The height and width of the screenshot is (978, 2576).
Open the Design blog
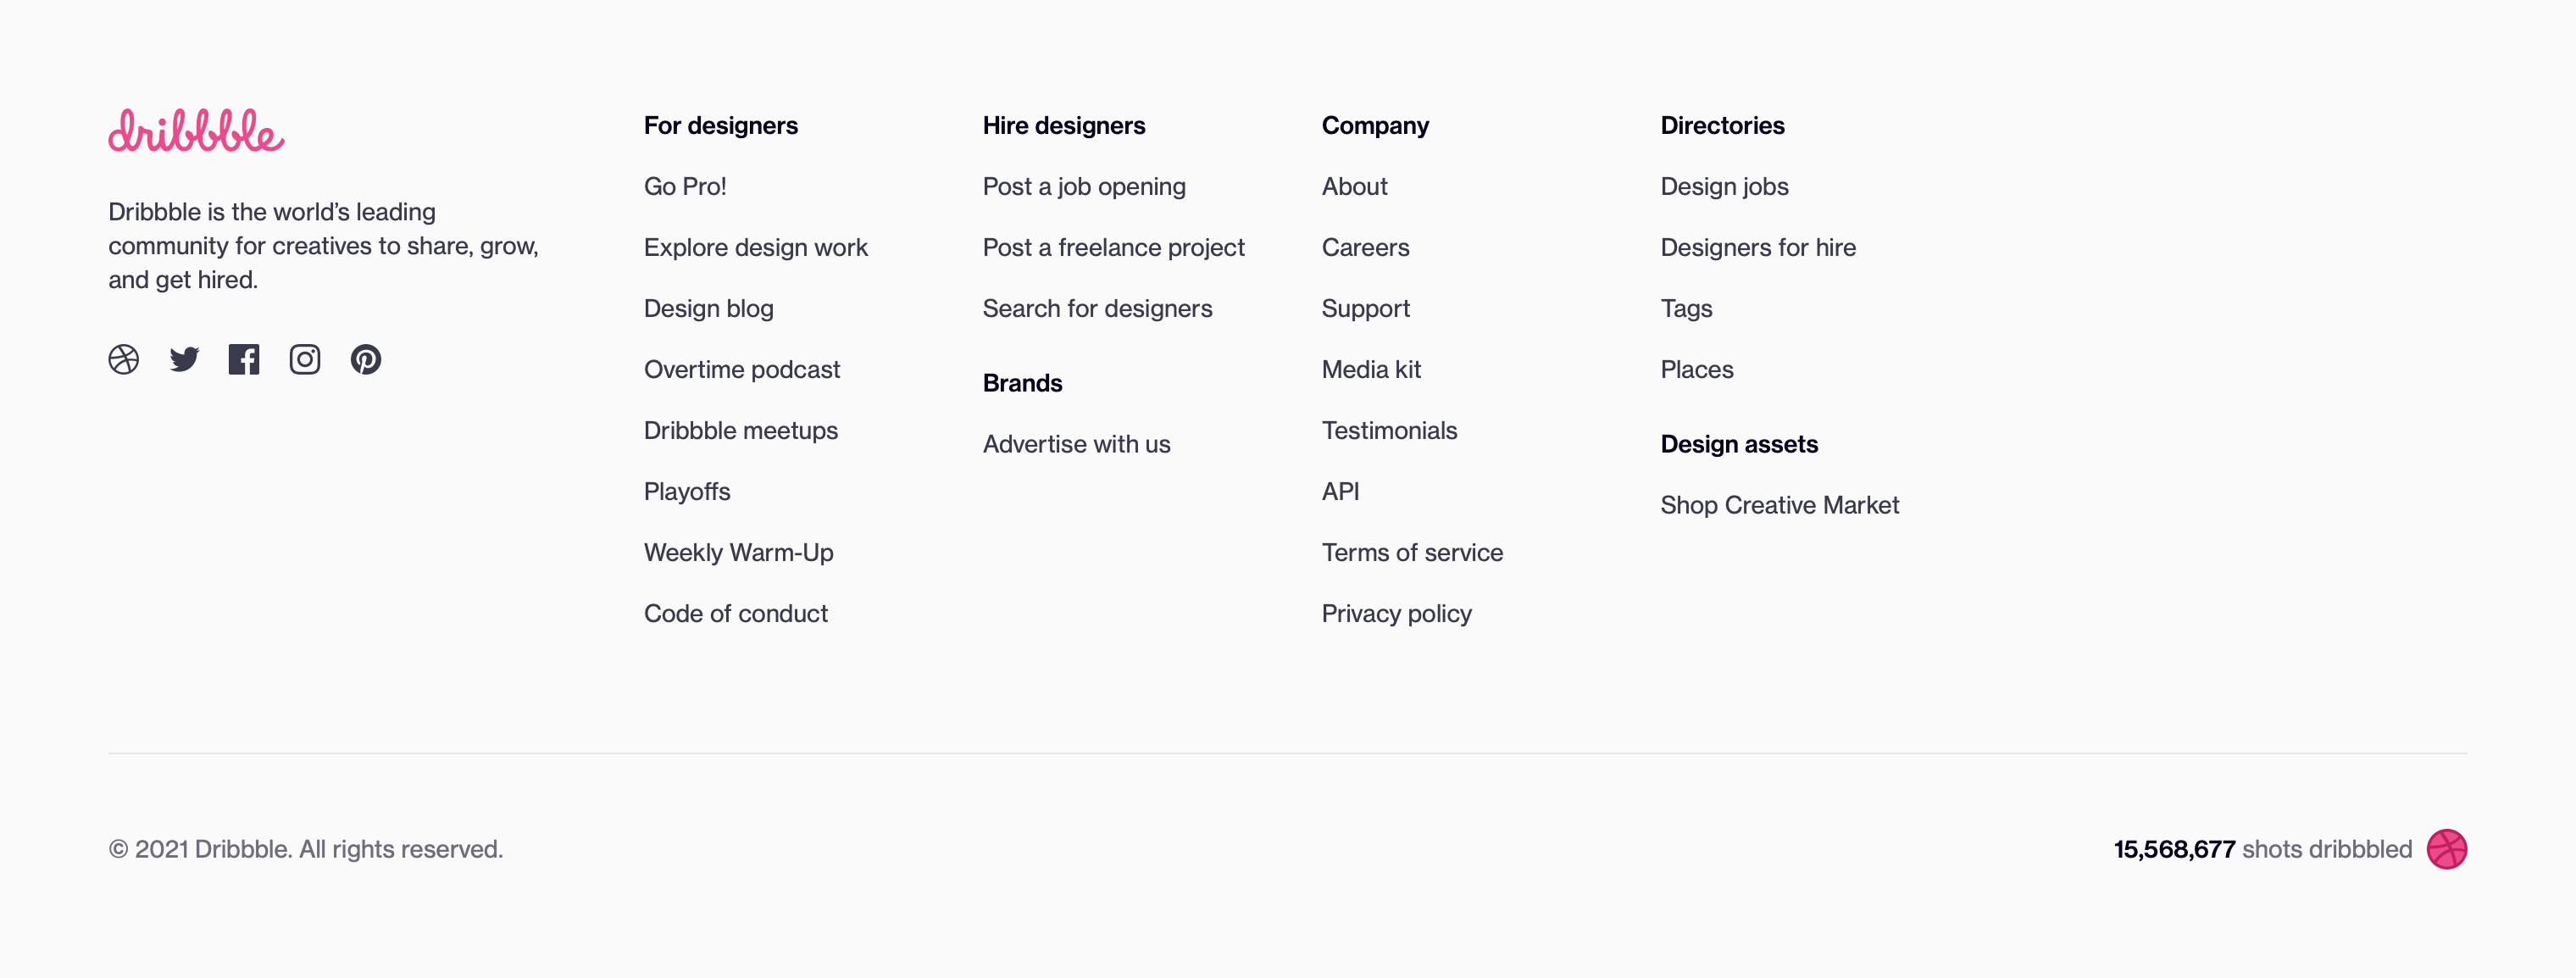(708, 308)
